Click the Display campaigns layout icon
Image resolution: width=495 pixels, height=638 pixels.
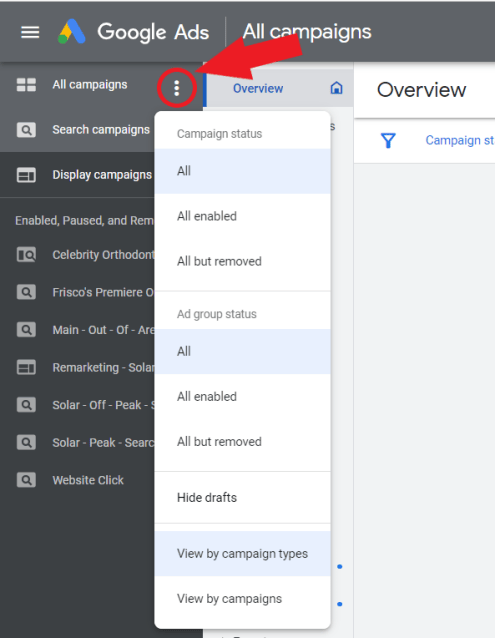[26, 175]
